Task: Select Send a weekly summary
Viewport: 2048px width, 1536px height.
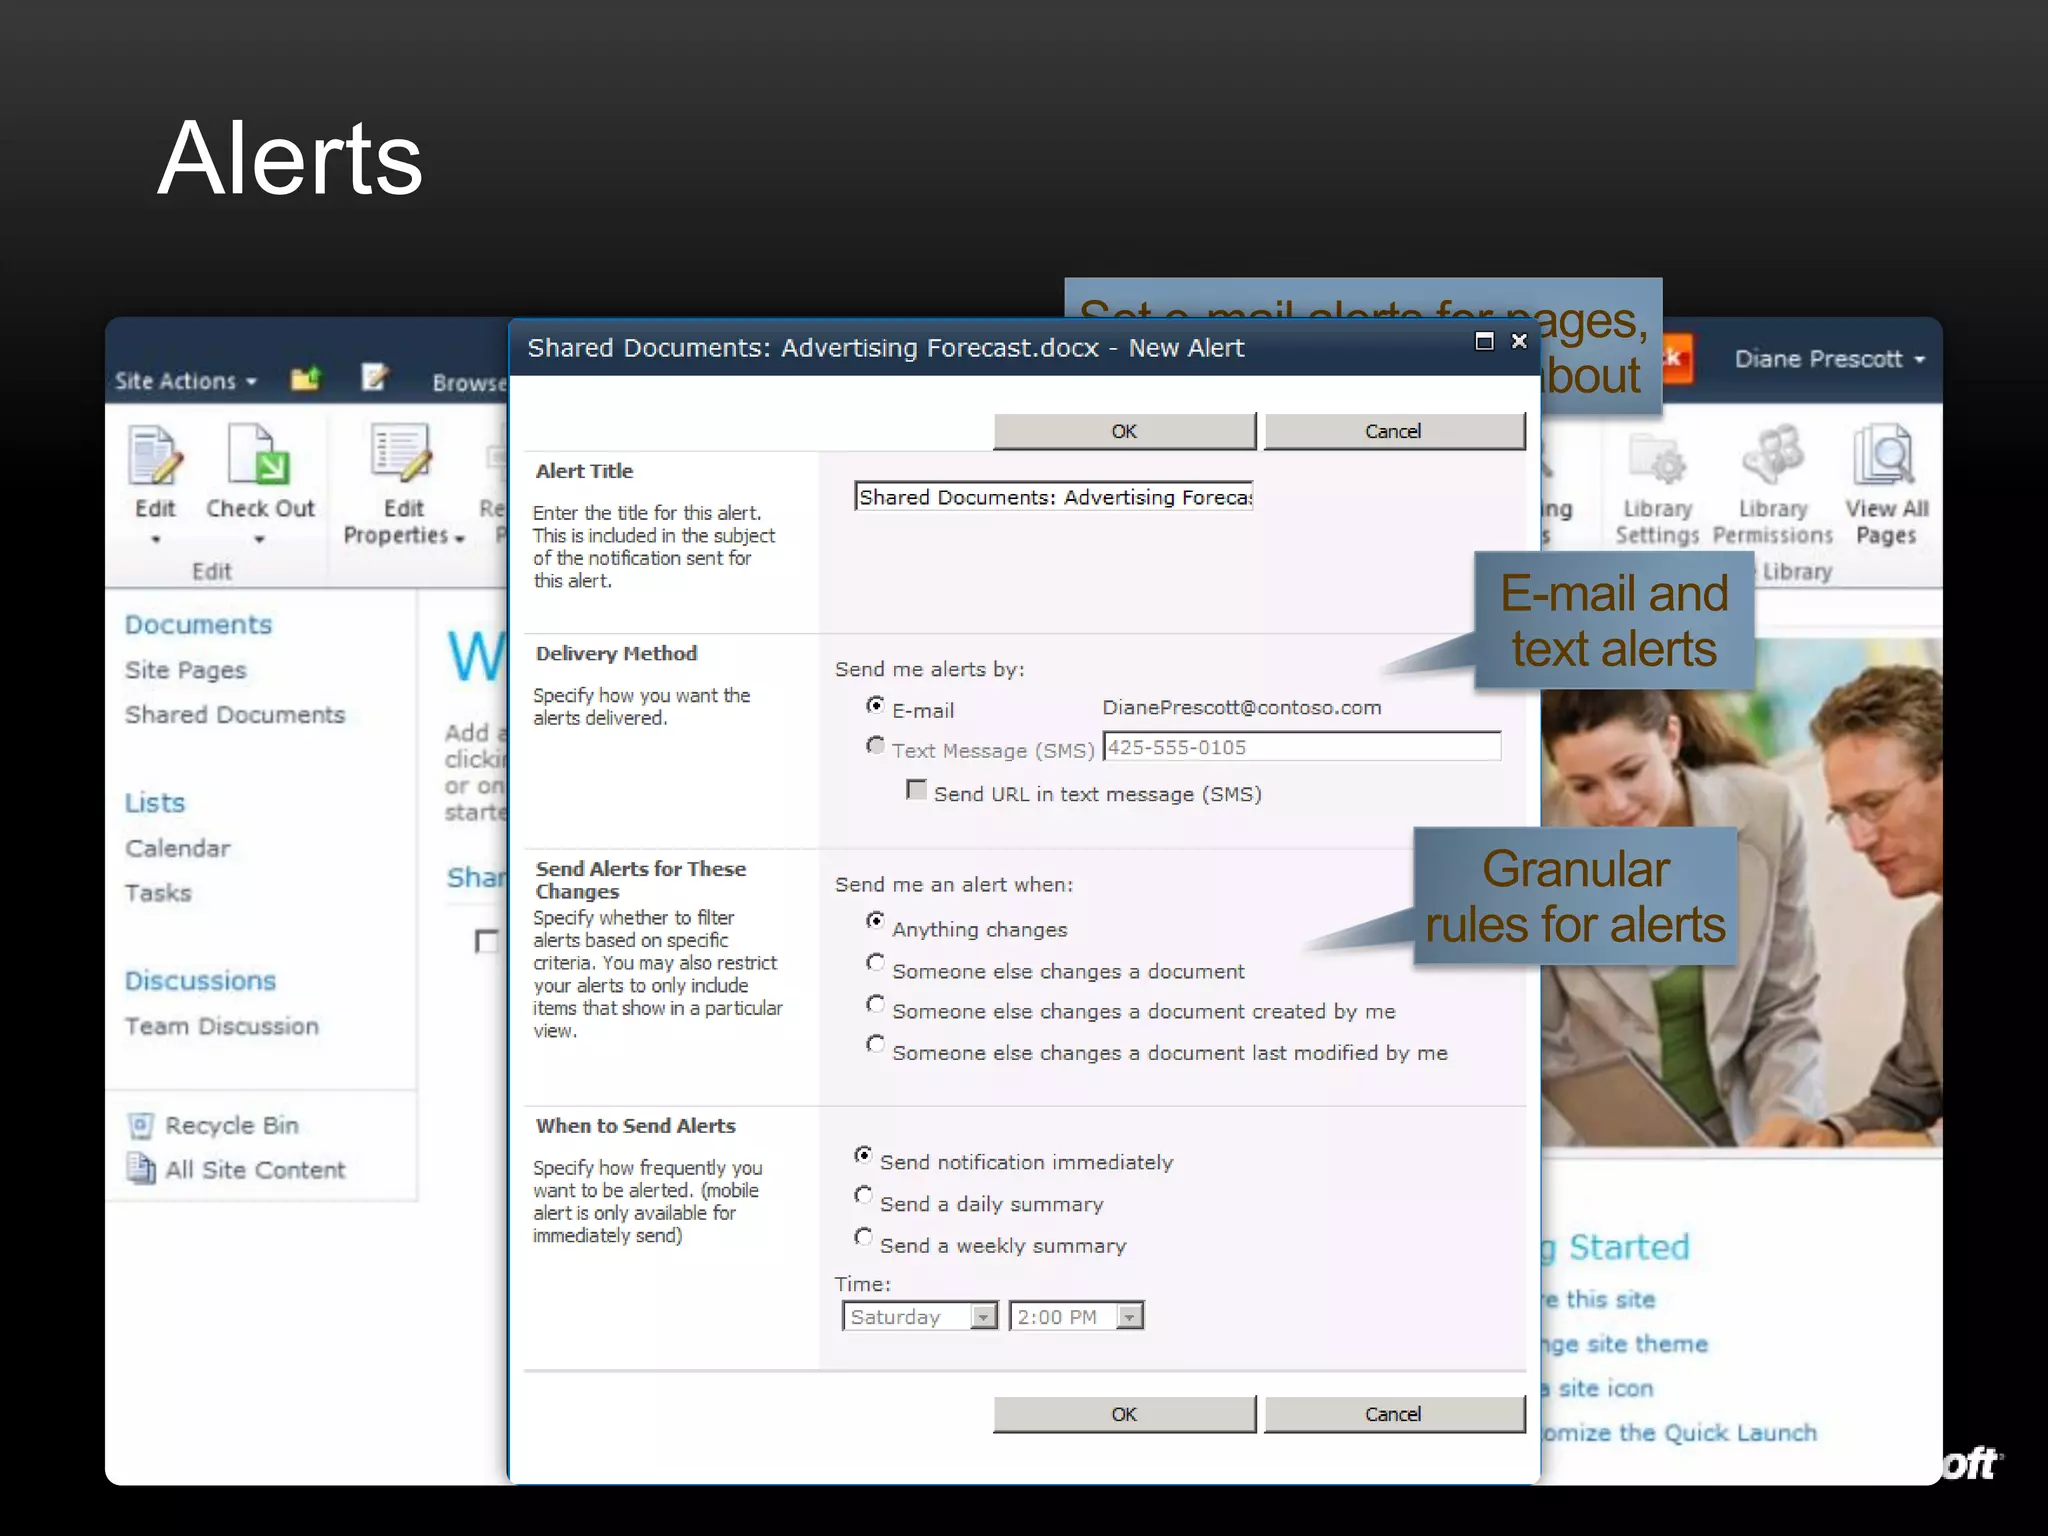Action: [x=863, y=1237]
